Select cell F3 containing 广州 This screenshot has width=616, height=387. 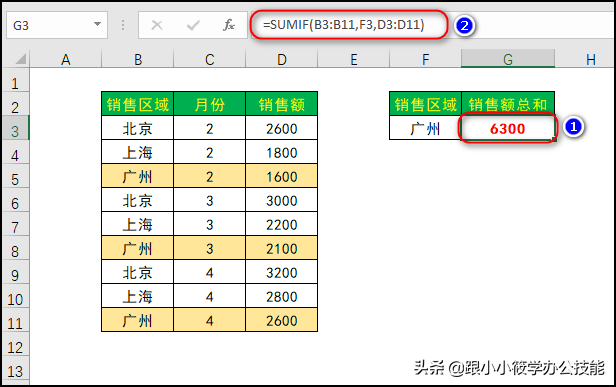tap(425, 128)
